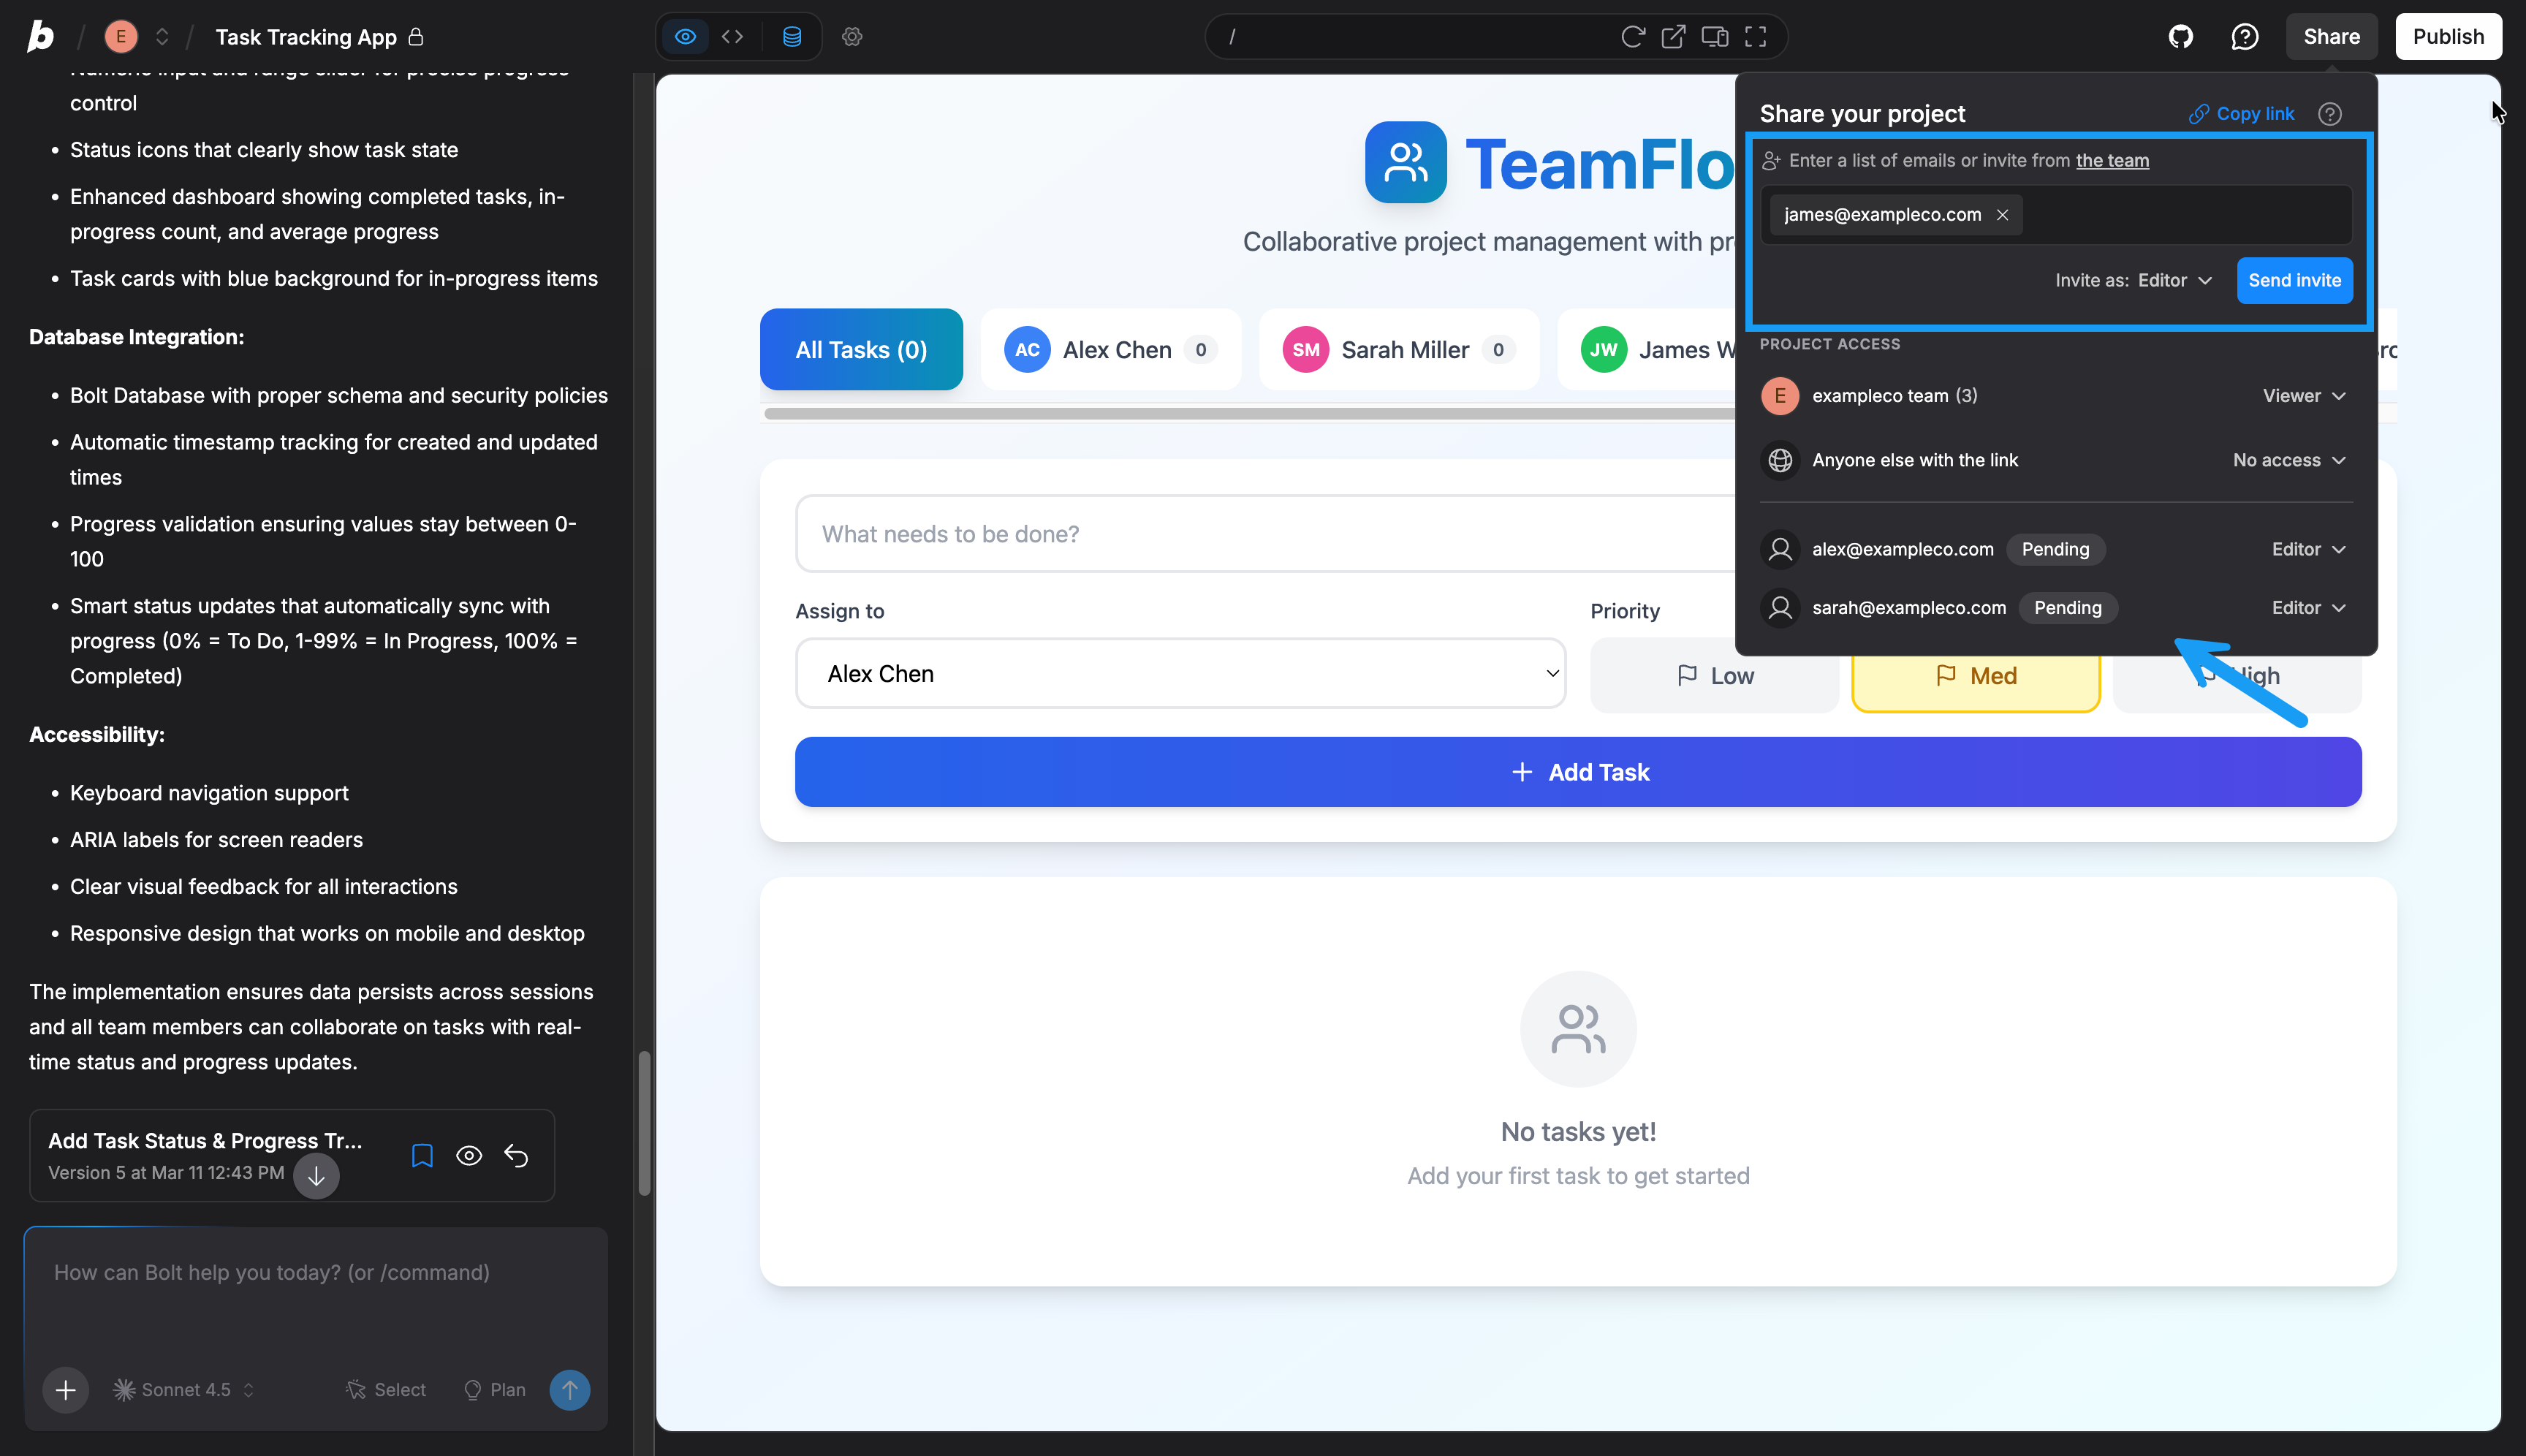Reload the preview page
The height and width of the screenshot is (1456, 2526).
pos(1632,37)
